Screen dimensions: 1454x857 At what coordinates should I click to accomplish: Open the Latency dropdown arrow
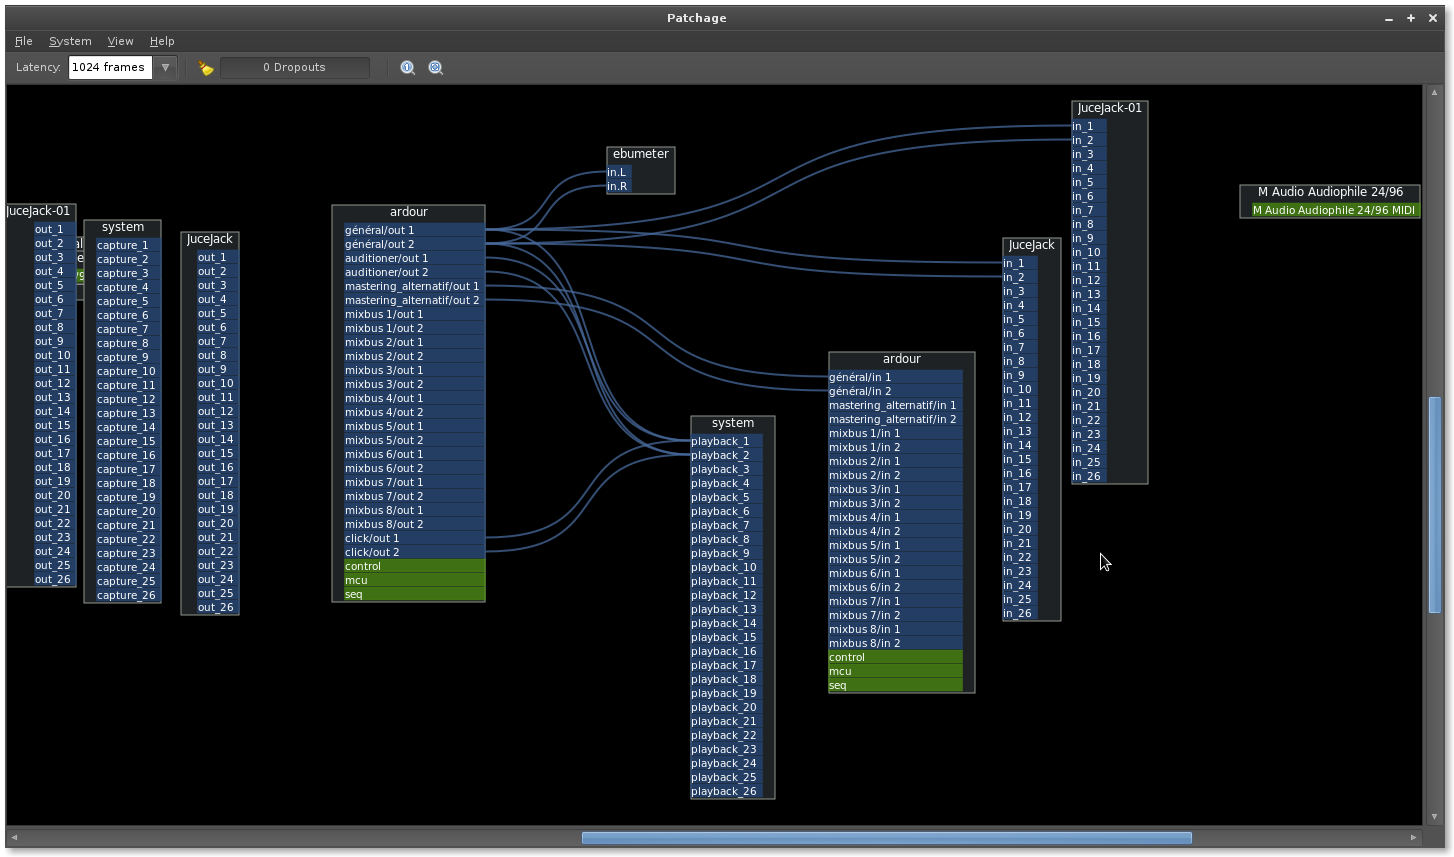pos(165,68)
